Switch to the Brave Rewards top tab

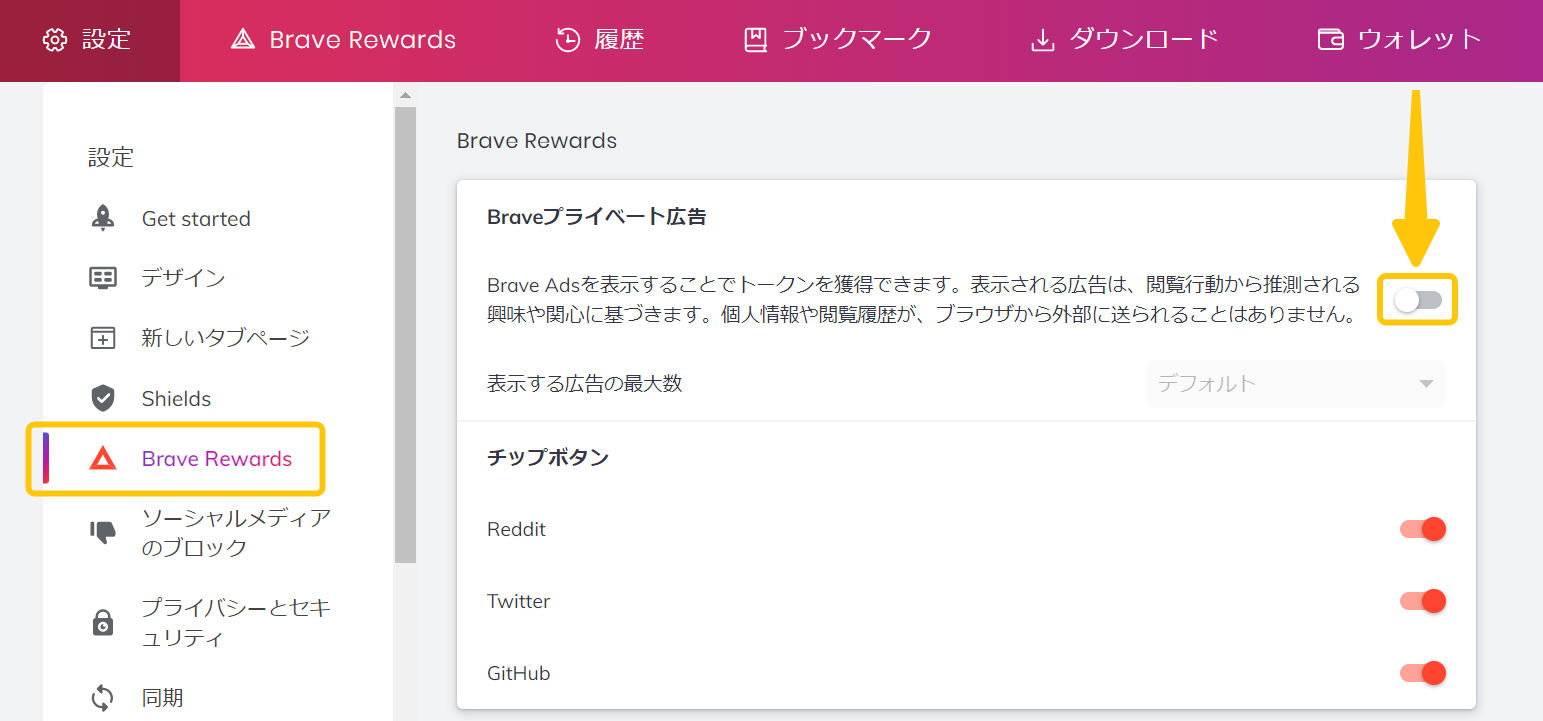(x=343, y=41)
